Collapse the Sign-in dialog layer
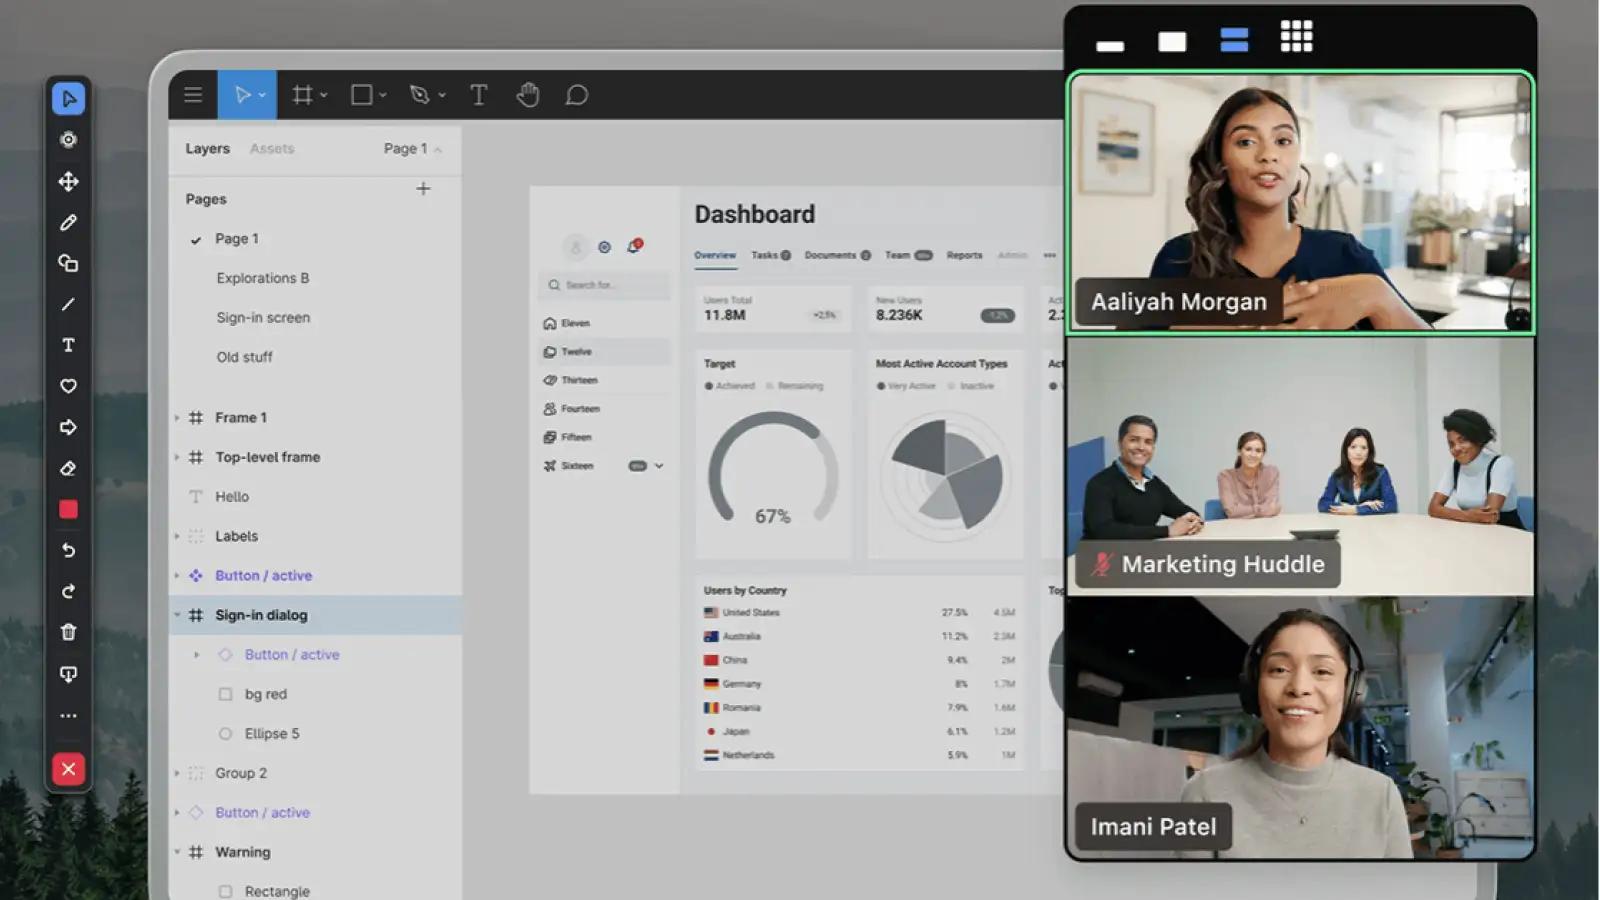This screenshot has width=1600, height=900. coord(178,615)
